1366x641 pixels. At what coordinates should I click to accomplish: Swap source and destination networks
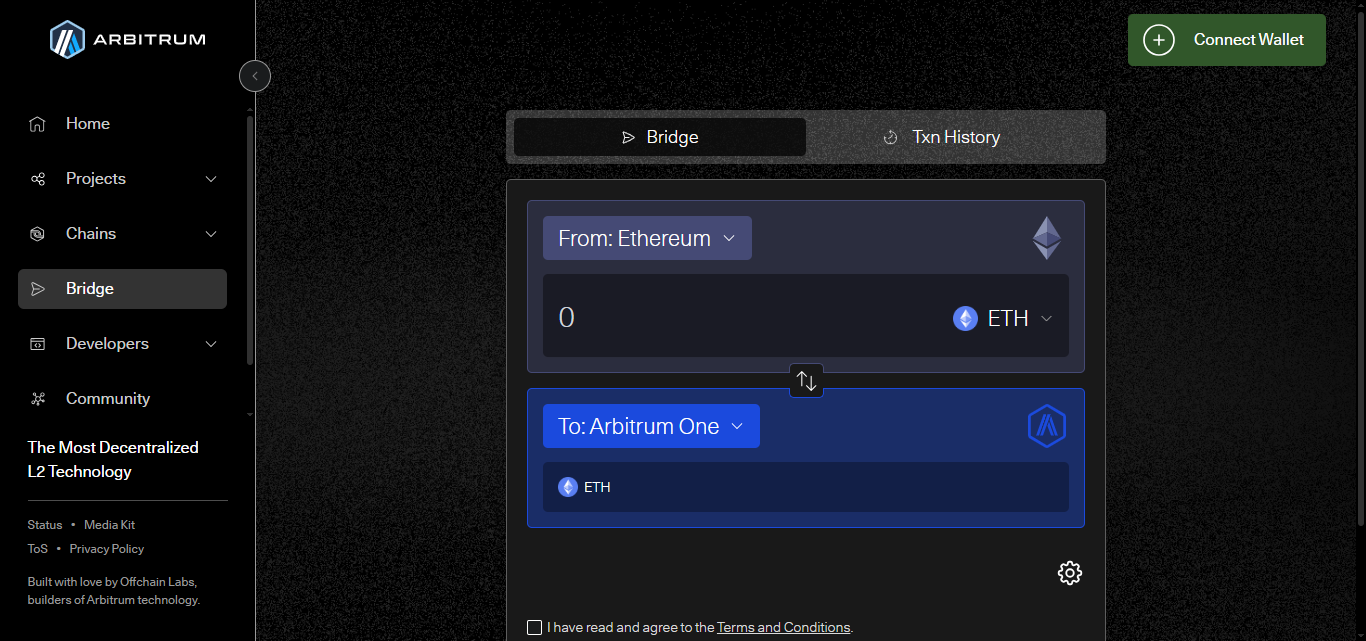click(x=807, y=380)
